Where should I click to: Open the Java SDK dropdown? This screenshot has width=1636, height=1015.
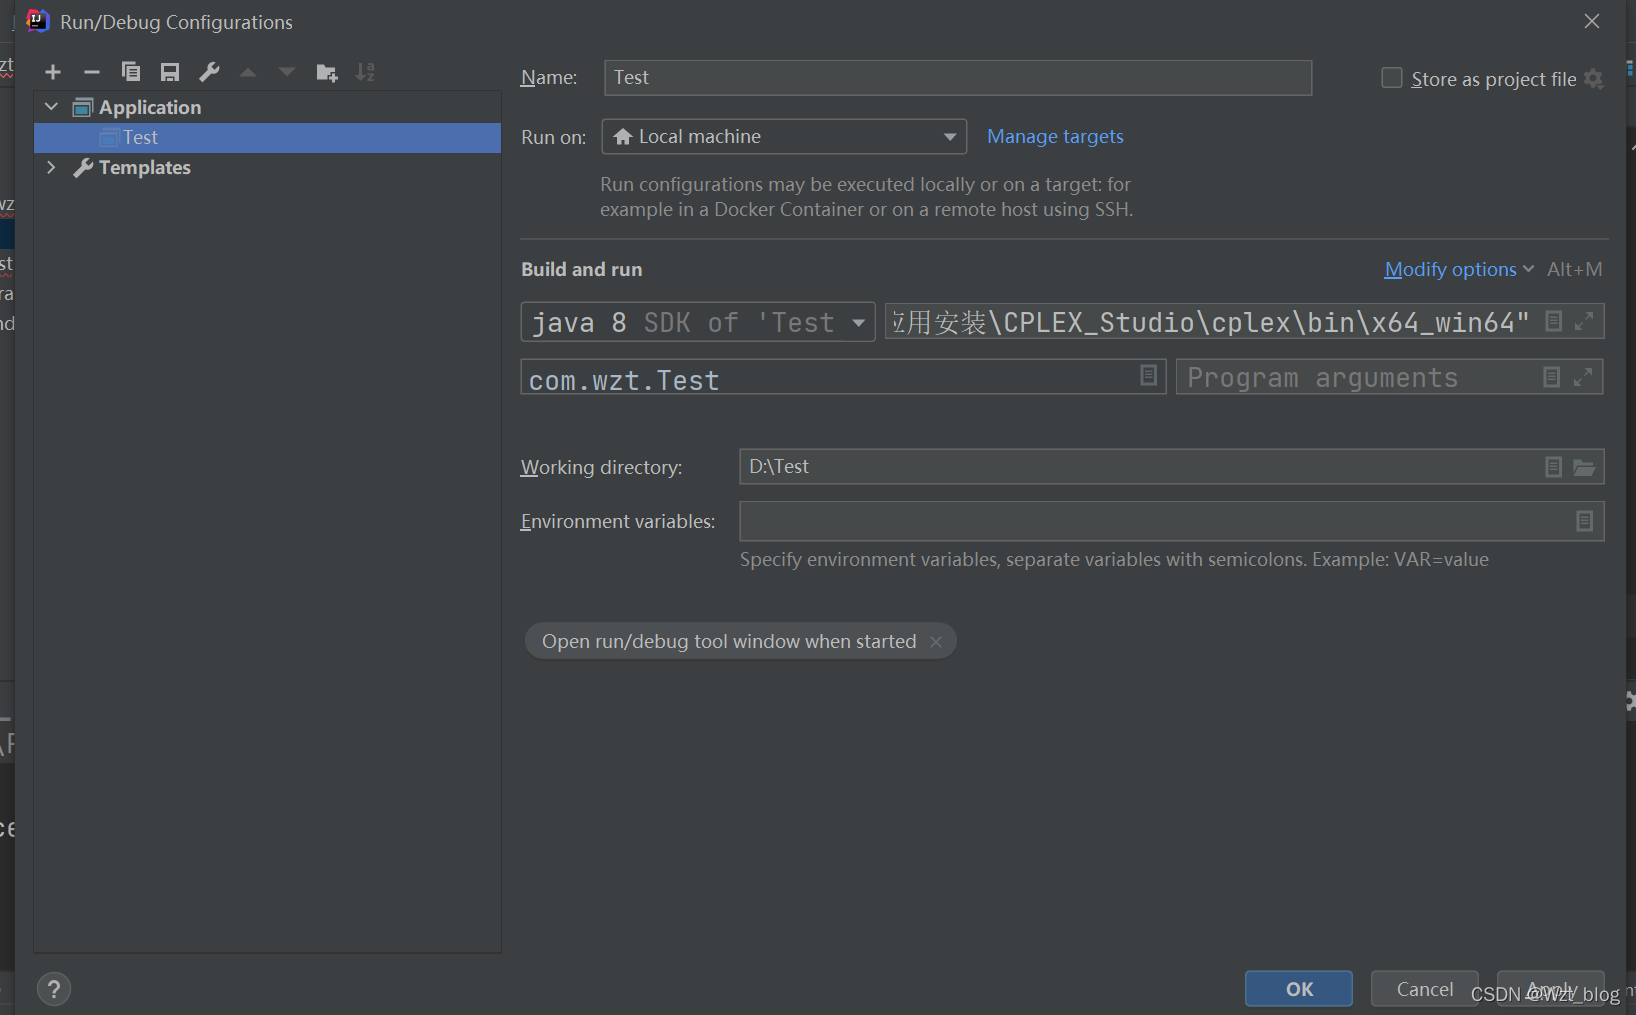point(698,322)
